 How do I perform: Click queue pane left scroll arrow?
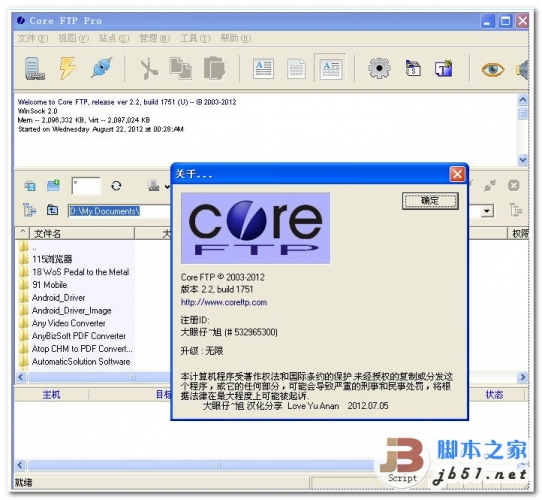pos(20,465)
